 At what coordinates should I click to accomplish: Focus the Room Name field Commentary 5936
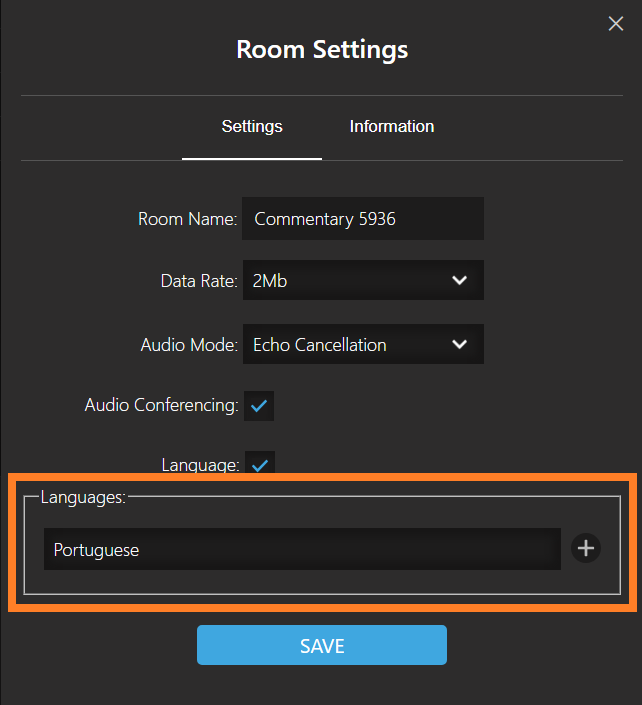click(x=363, y=219)
